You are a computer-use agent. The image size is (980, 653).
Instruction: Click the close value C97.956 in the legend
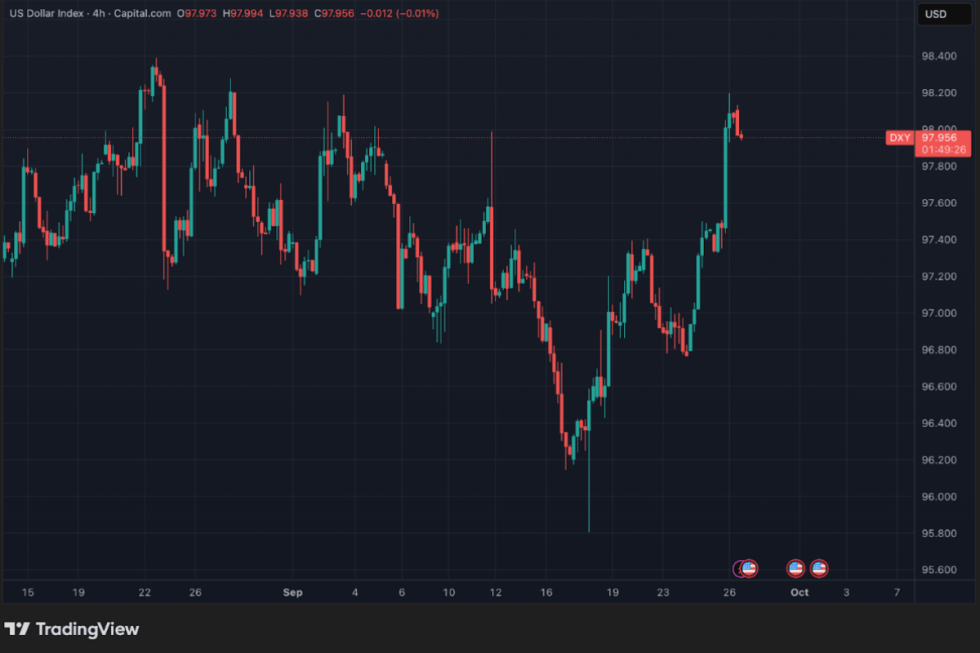pyautogui.click(x=333, y=14)
